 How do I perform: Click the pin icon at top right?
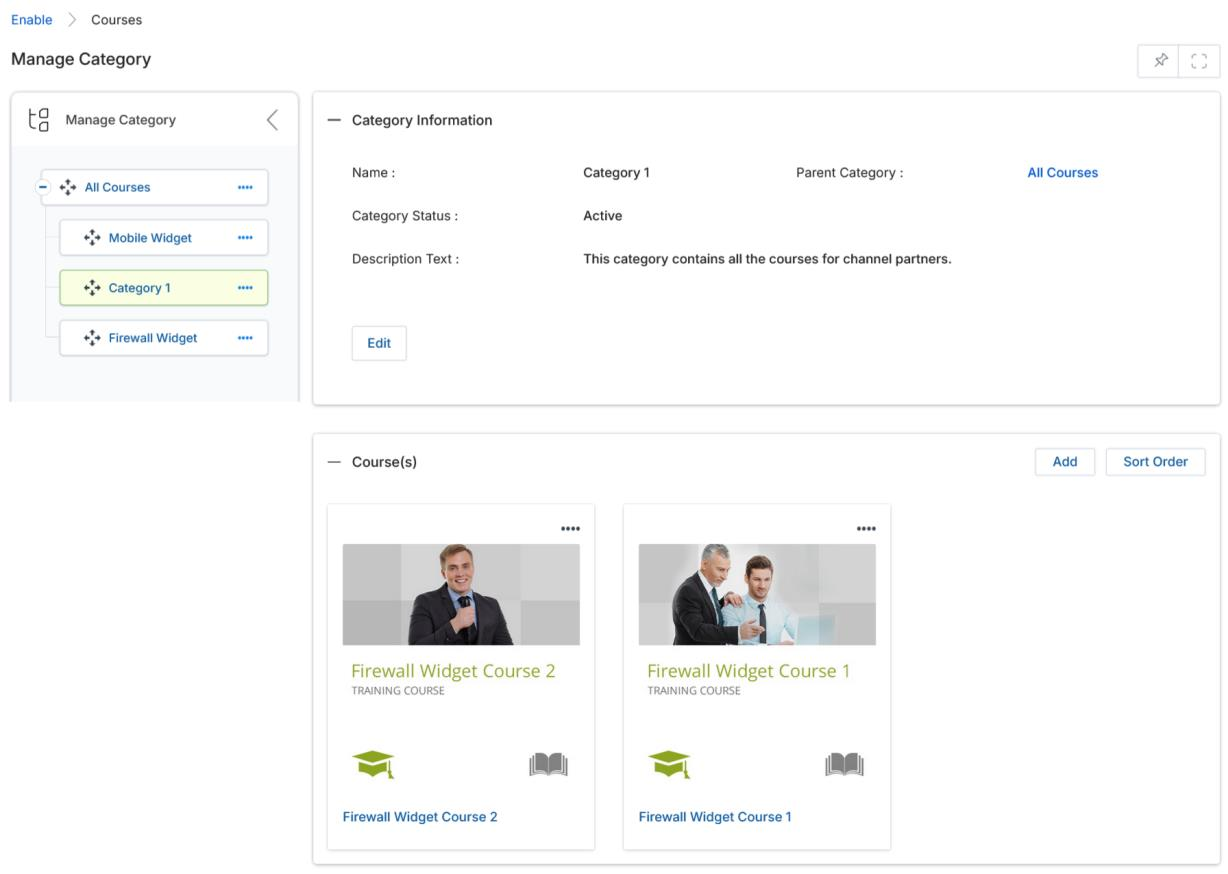[1160, 61]
